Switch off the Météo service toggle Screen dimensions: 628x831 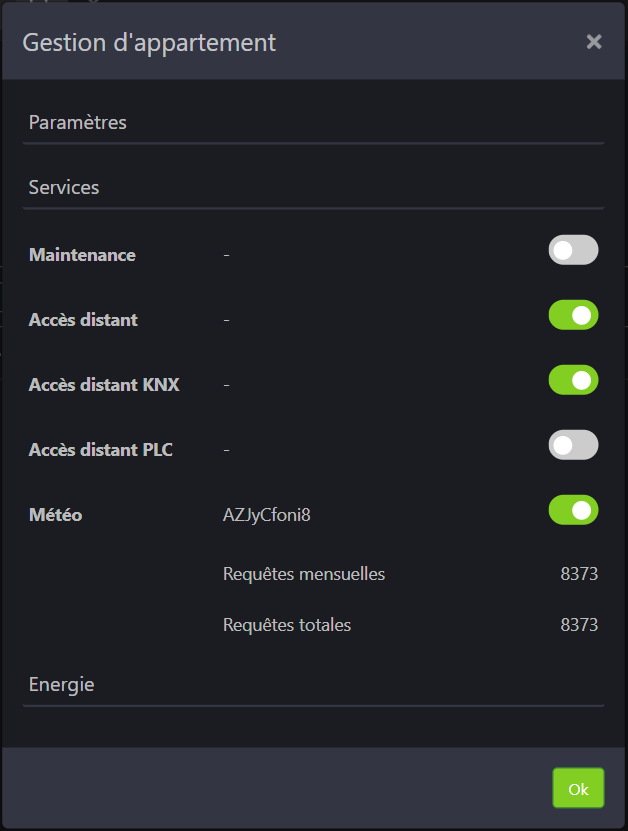point(573,510)
